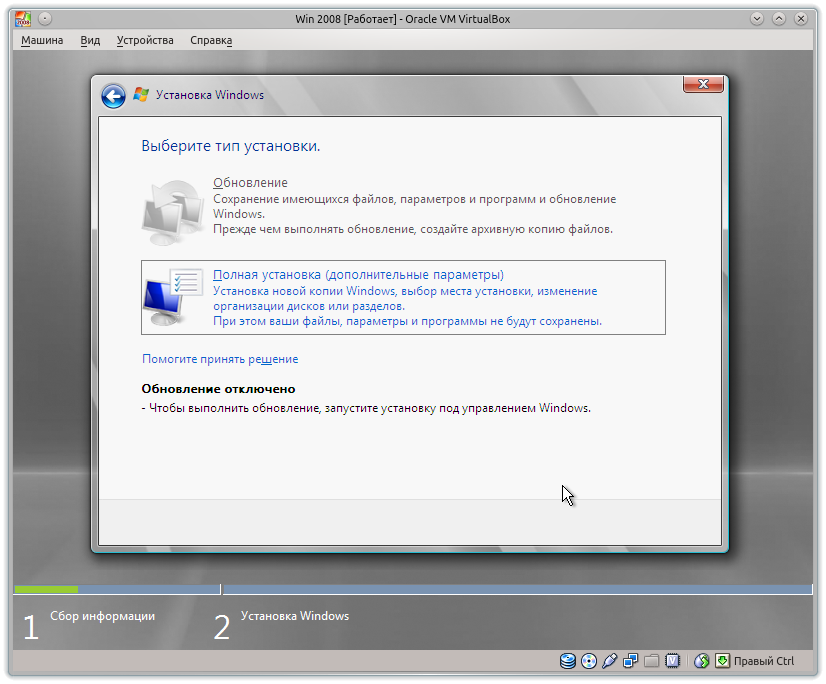Open the shared folders status icon

652,661
